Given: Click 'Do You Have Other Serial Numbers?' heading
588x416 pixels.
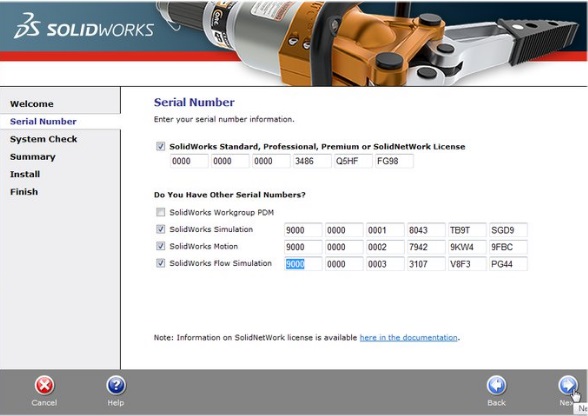Looking at the screenshot, I should 230,195.
